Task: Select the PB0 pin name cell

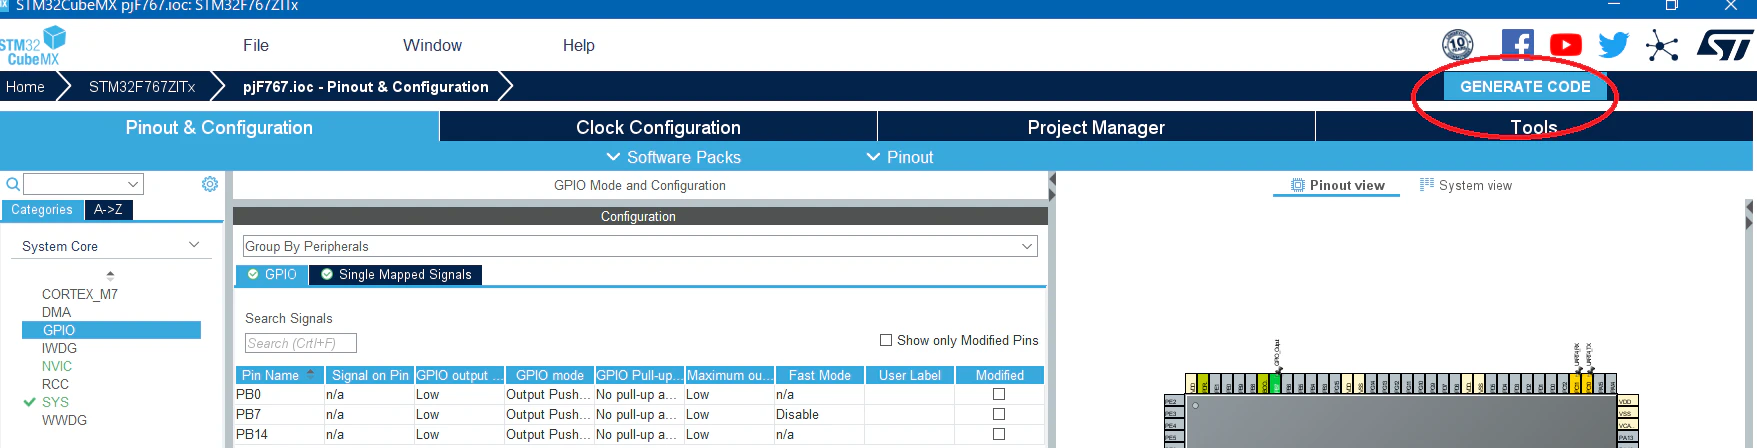Action: (279, 394)
